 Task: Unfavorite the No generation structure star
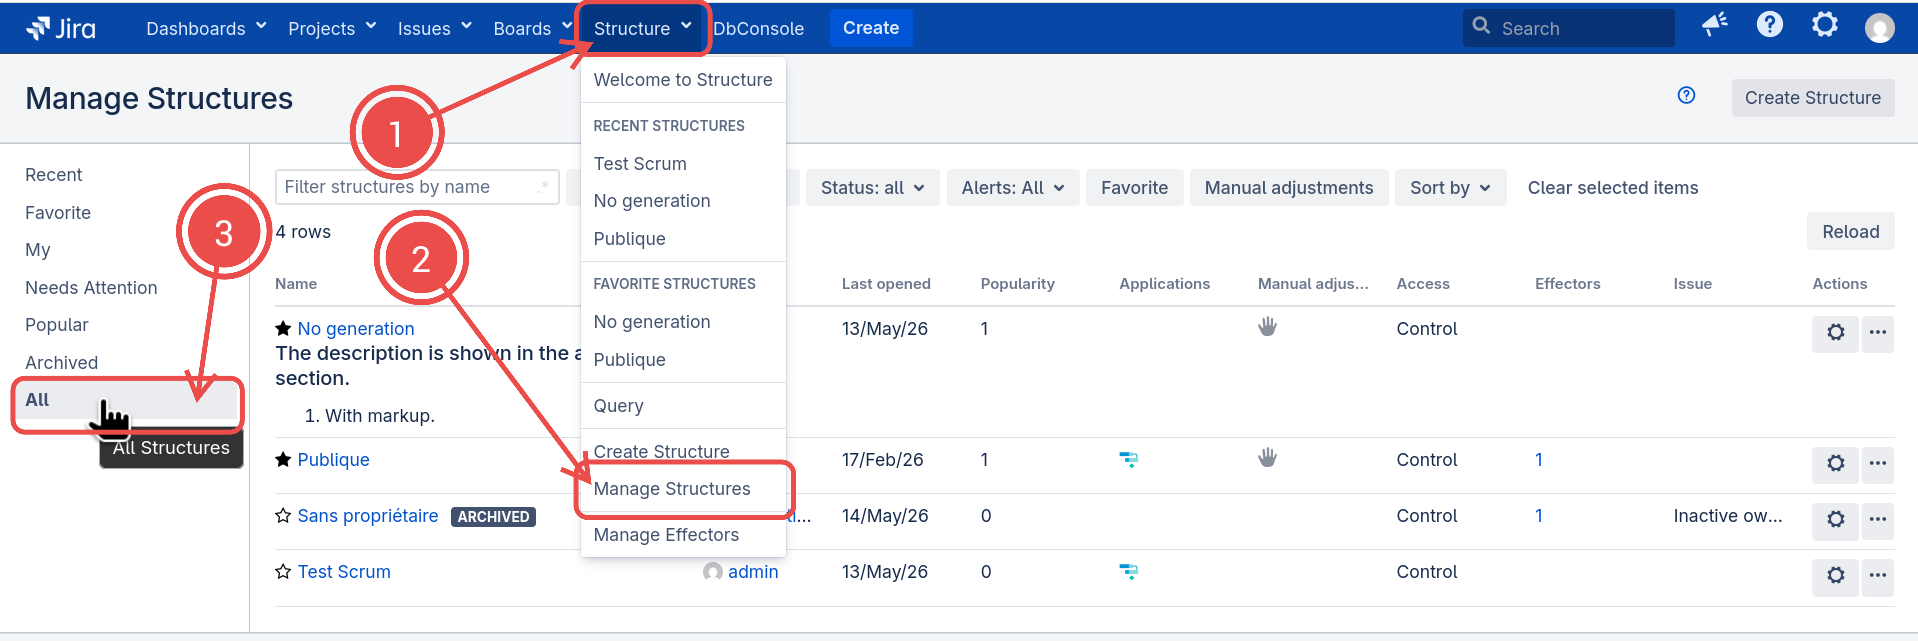click(283, 328)
